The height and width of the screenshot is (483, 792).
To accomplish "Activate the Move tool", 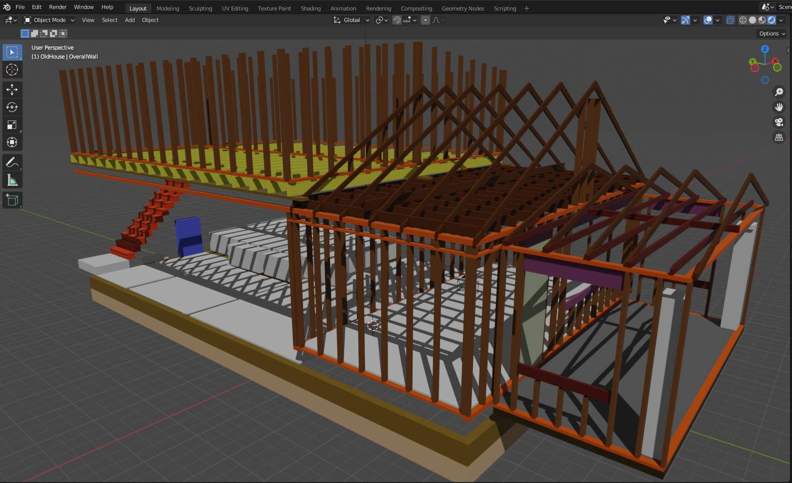I will (x=12, y=89).
